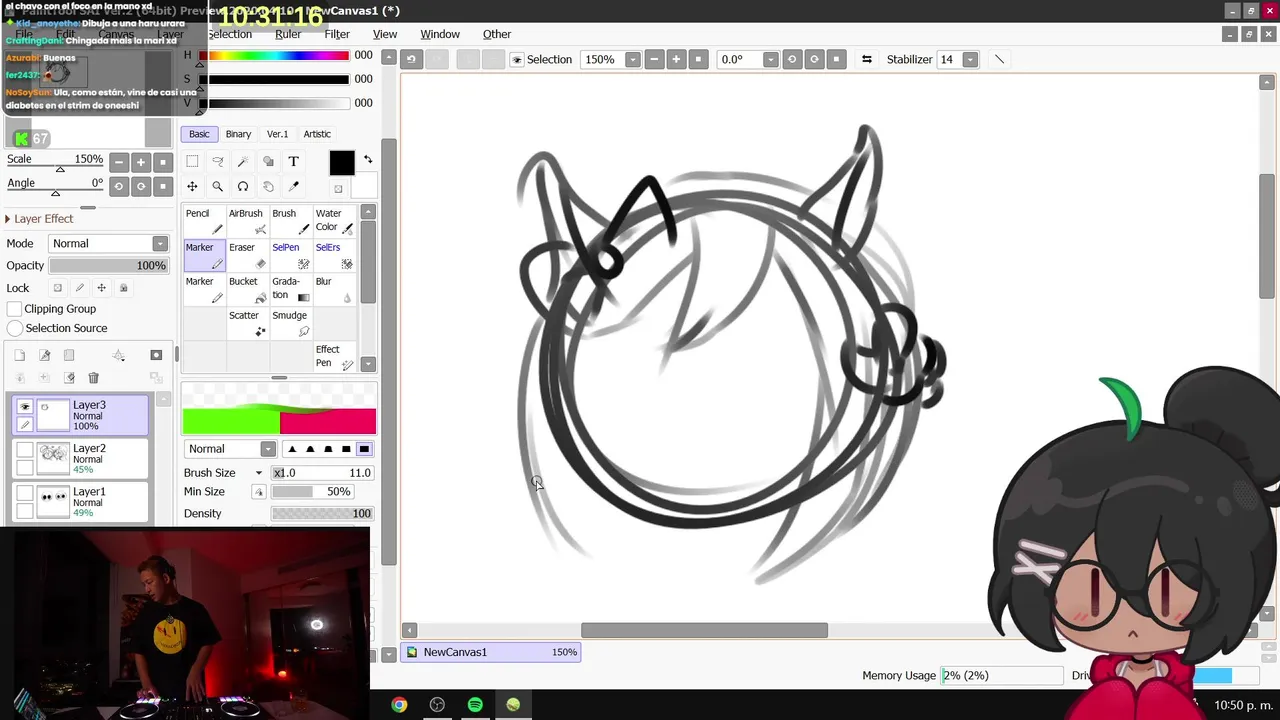Zoom in with Scale plus button
Screen dimensions: 1280x720
click(141, 163)
